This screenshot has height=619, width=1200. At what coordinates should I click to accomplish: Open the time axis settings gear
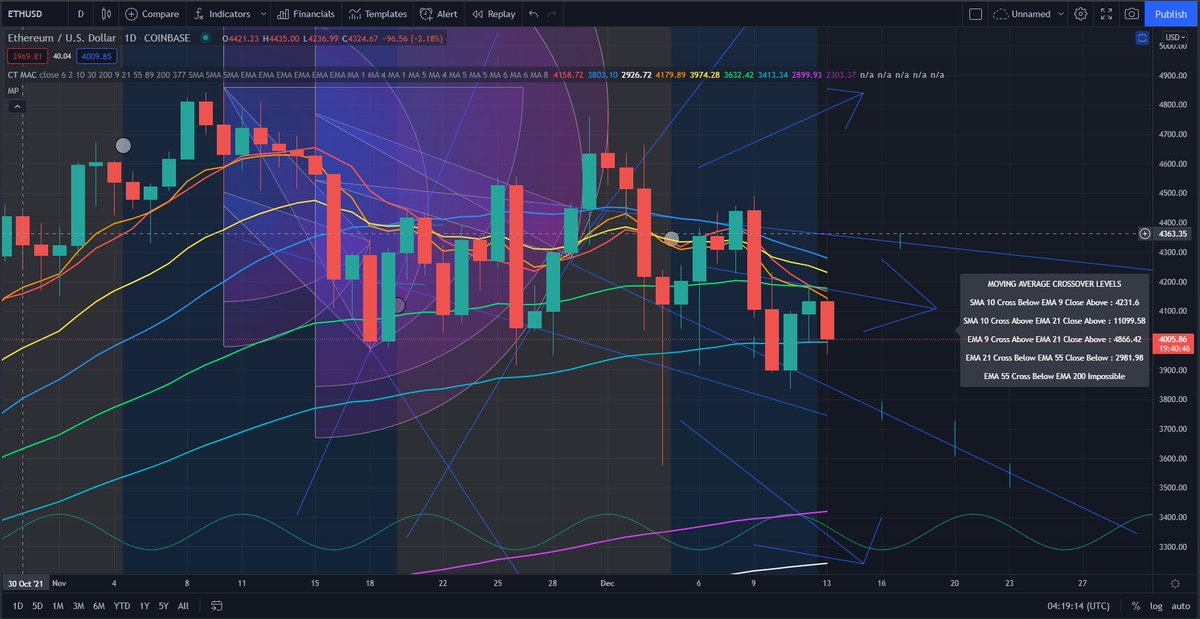pyautogui.click(x=1175, y=582)
